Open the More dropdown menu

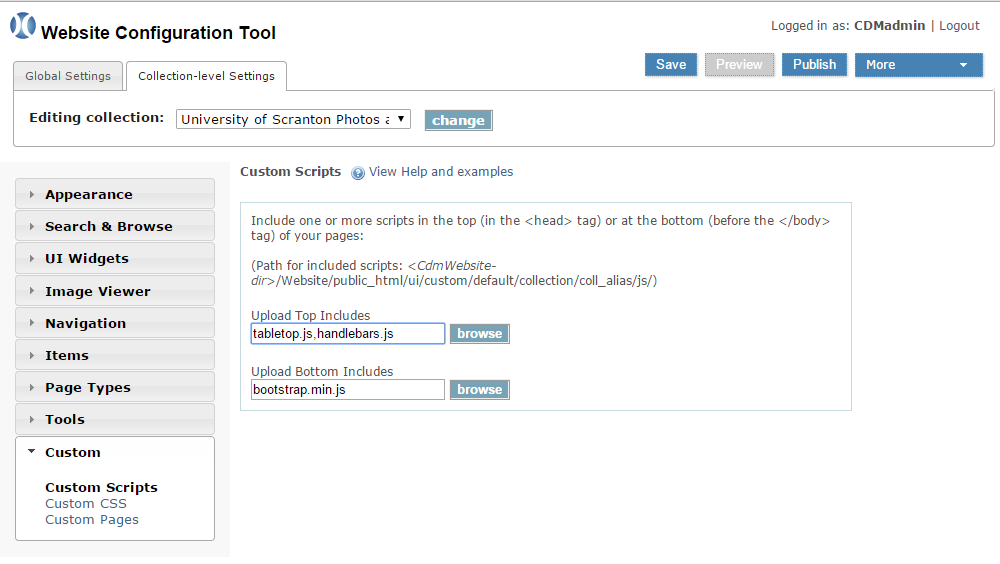point(918,64)
